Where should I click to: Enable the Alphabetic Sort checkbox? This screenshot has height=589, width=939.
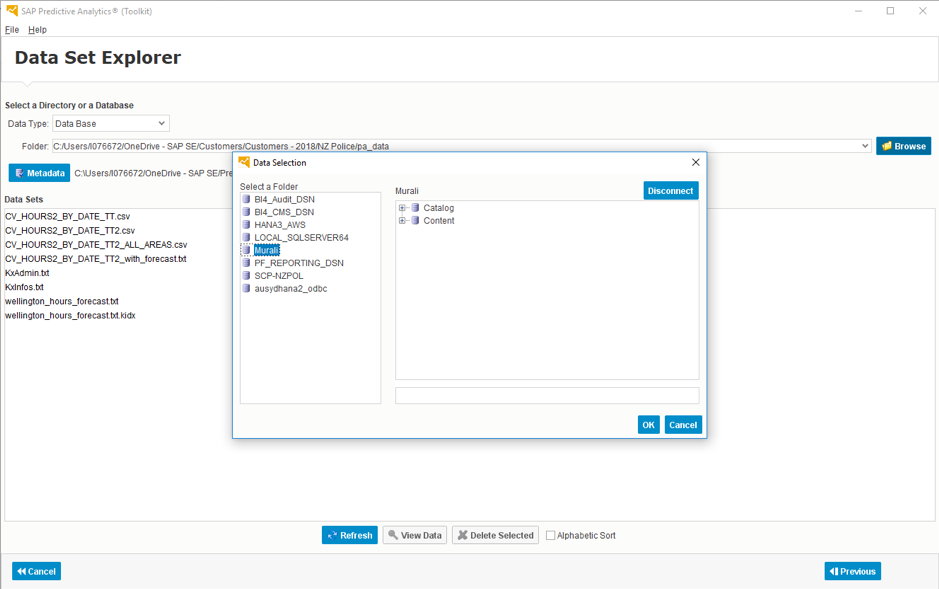(550, 536)
